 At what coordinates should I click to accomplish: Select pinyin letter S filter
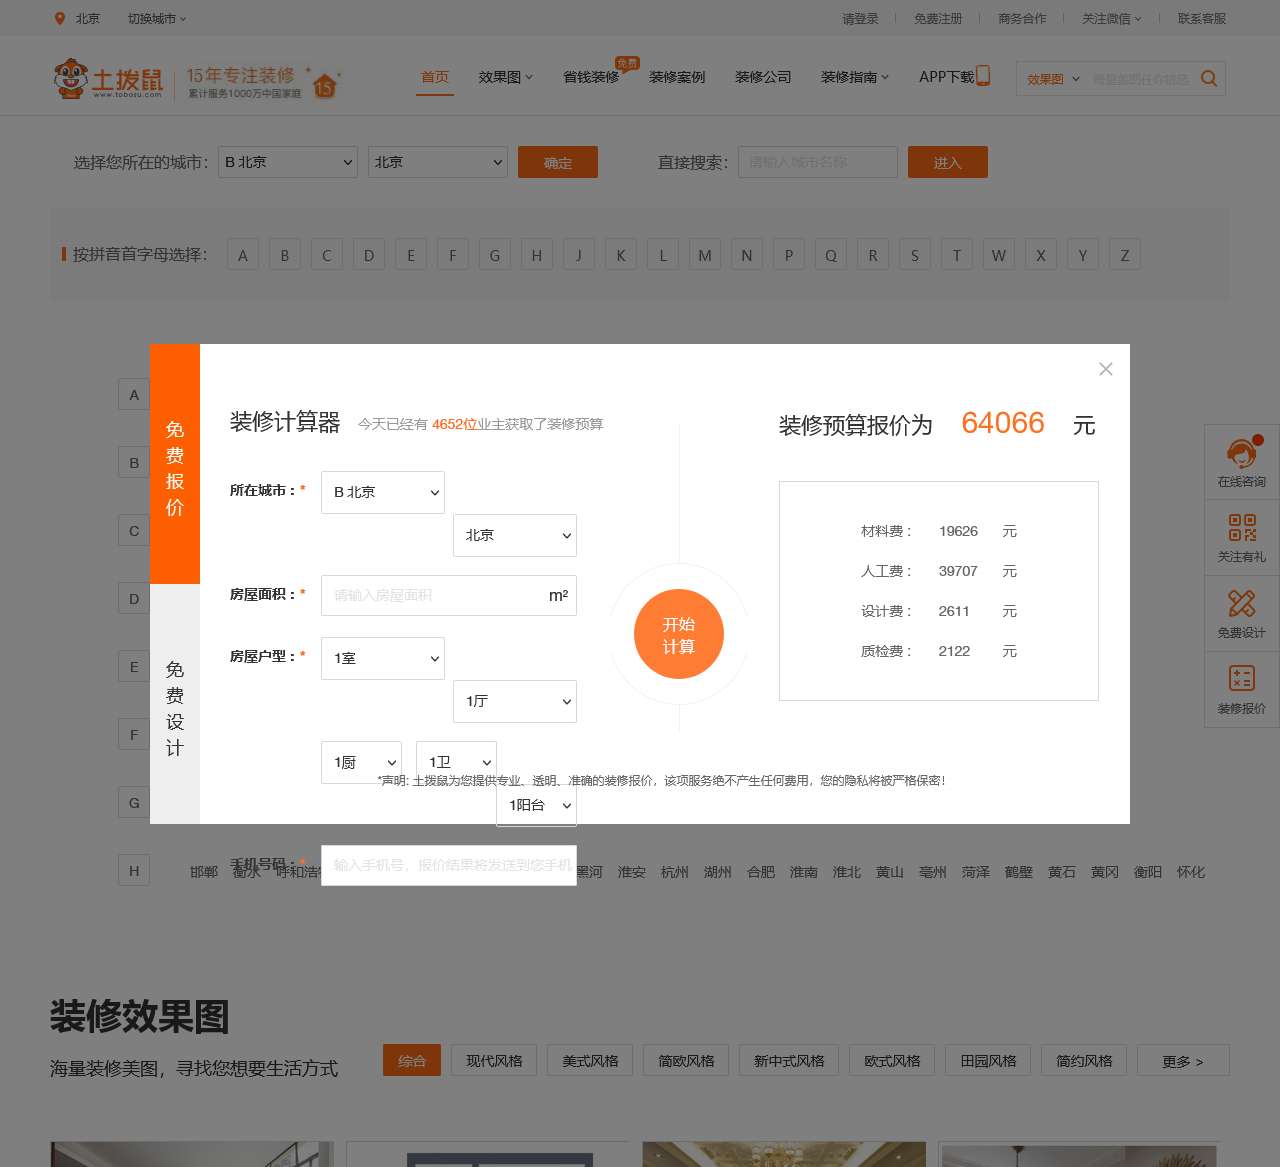point(915,255)
